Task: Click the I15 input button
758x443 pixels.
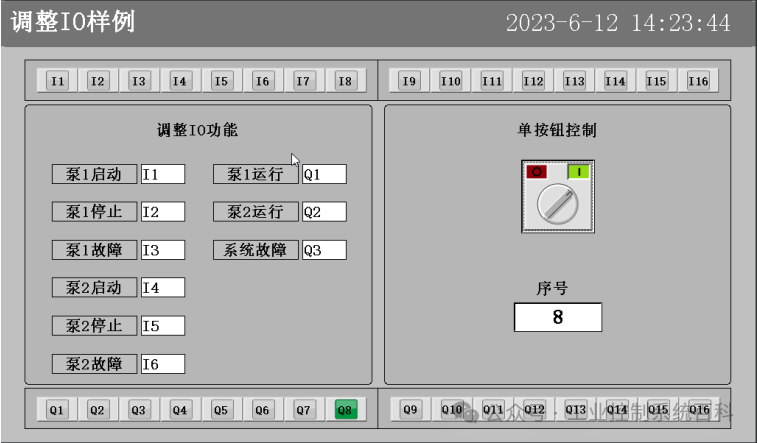Action: pyautogui.click(x=656, y=81)
